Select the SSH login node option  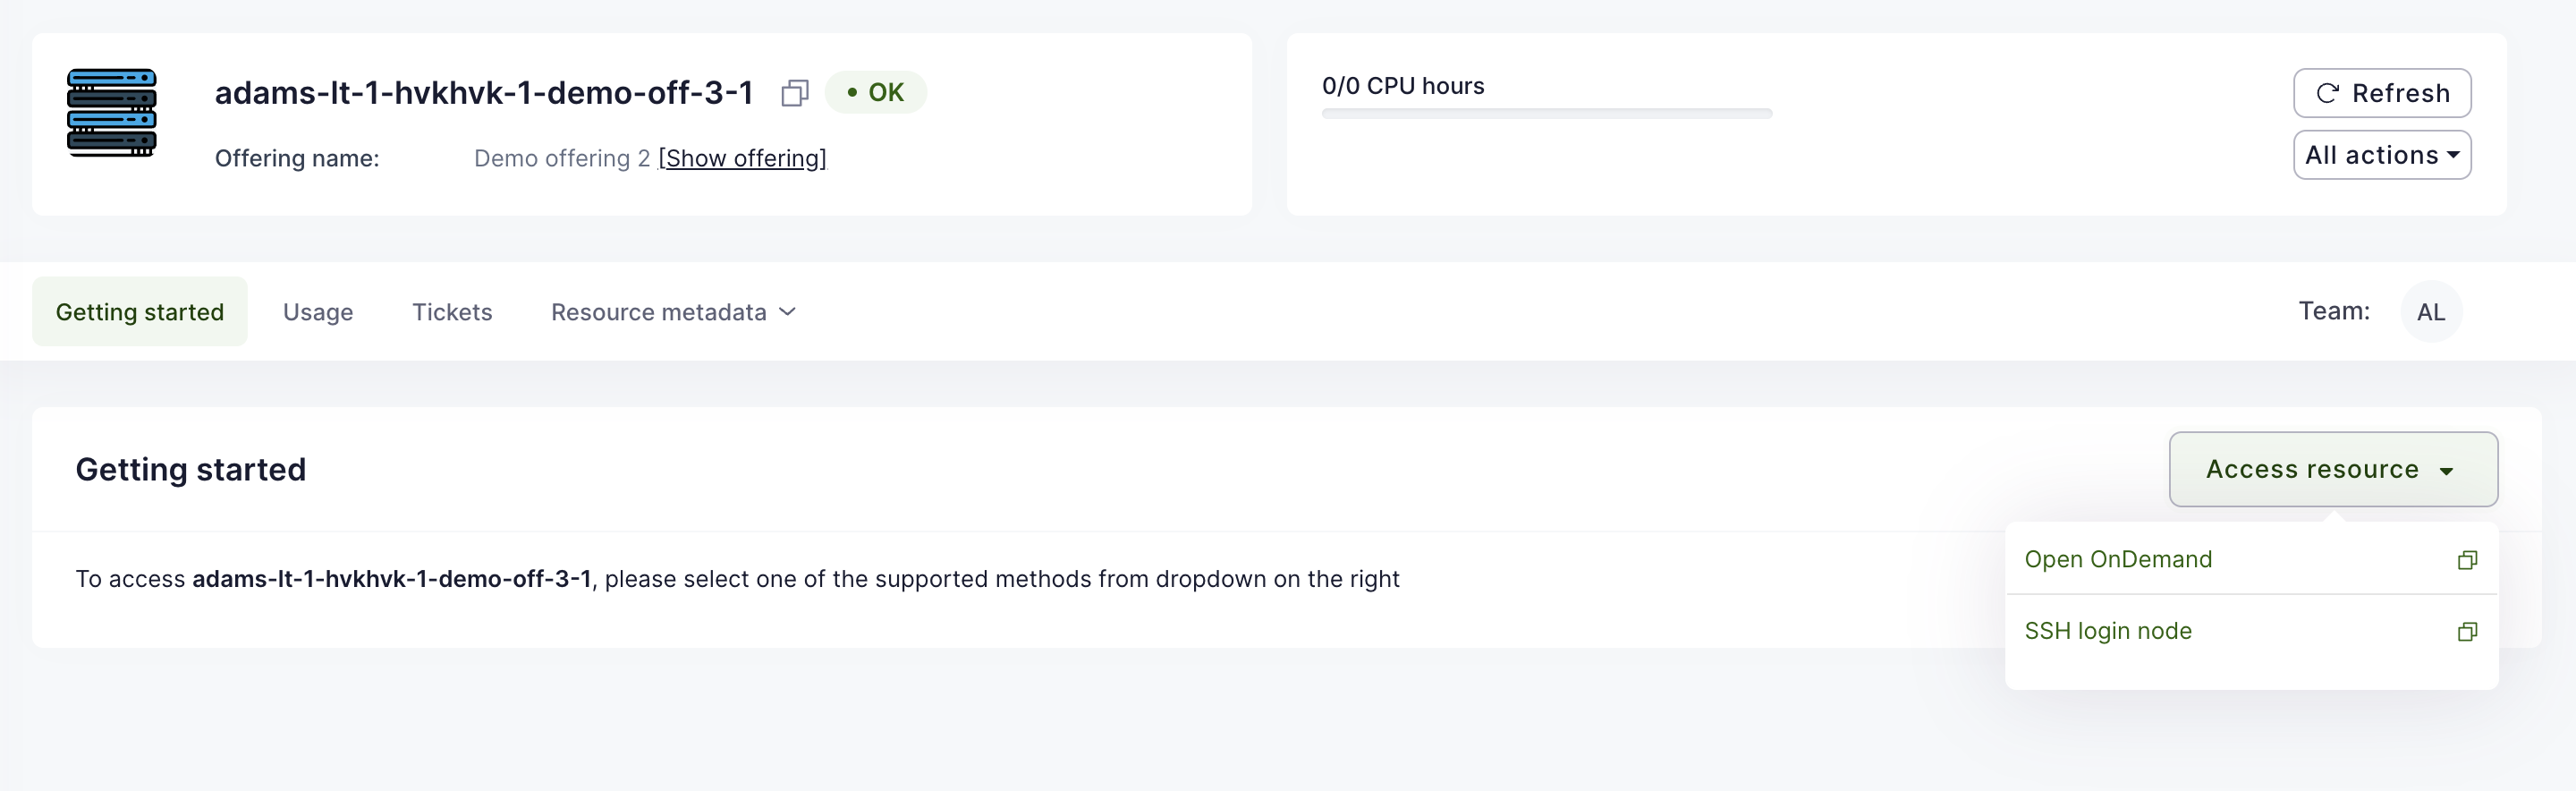pyautogui.click(x=2108, y=631)
